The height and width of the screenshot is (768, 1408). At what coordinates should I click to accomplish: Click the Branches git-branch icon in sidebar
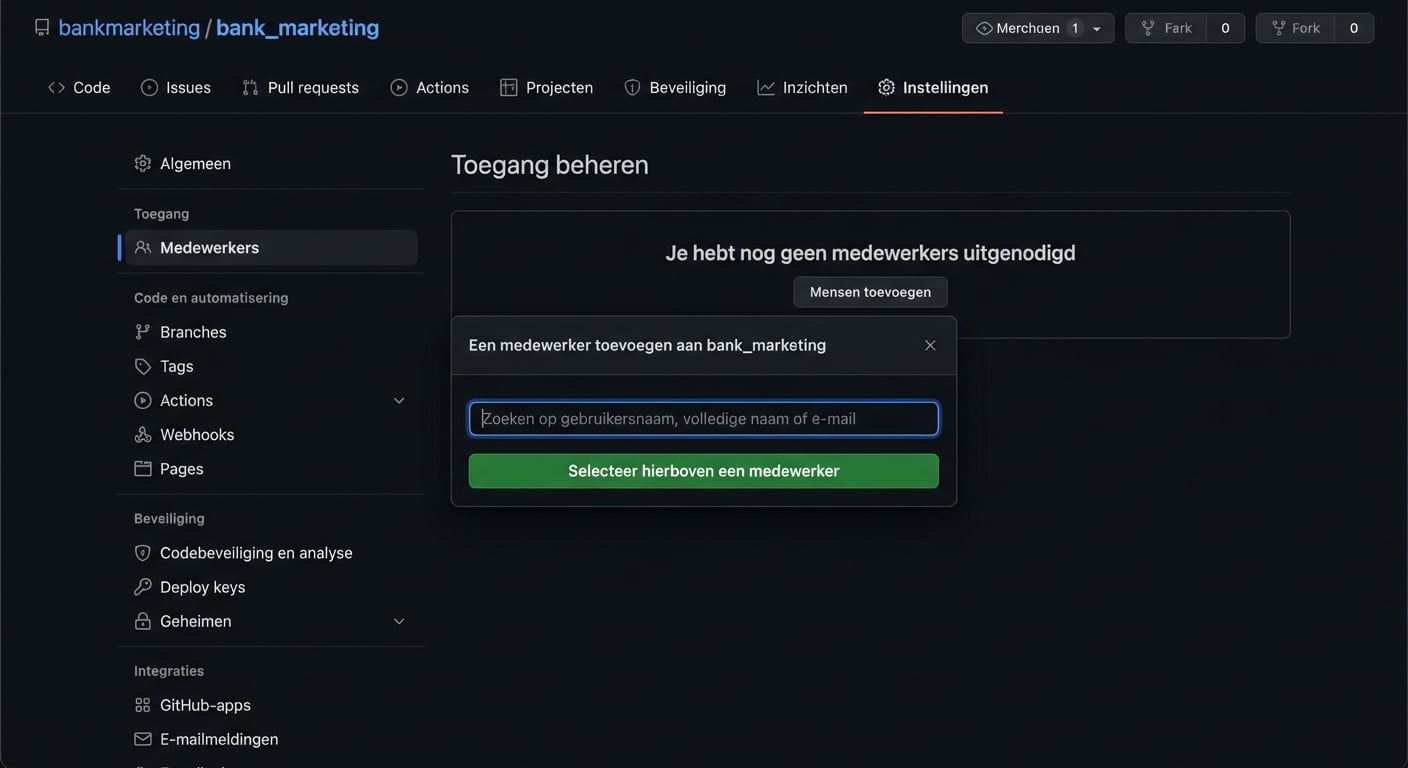coord(143,332)
